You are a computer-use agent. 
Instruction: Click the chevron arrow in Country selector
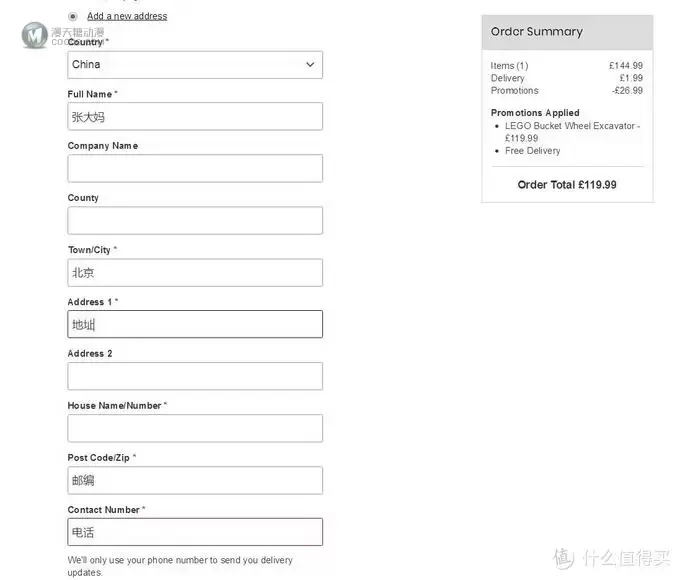pos(310,65)
